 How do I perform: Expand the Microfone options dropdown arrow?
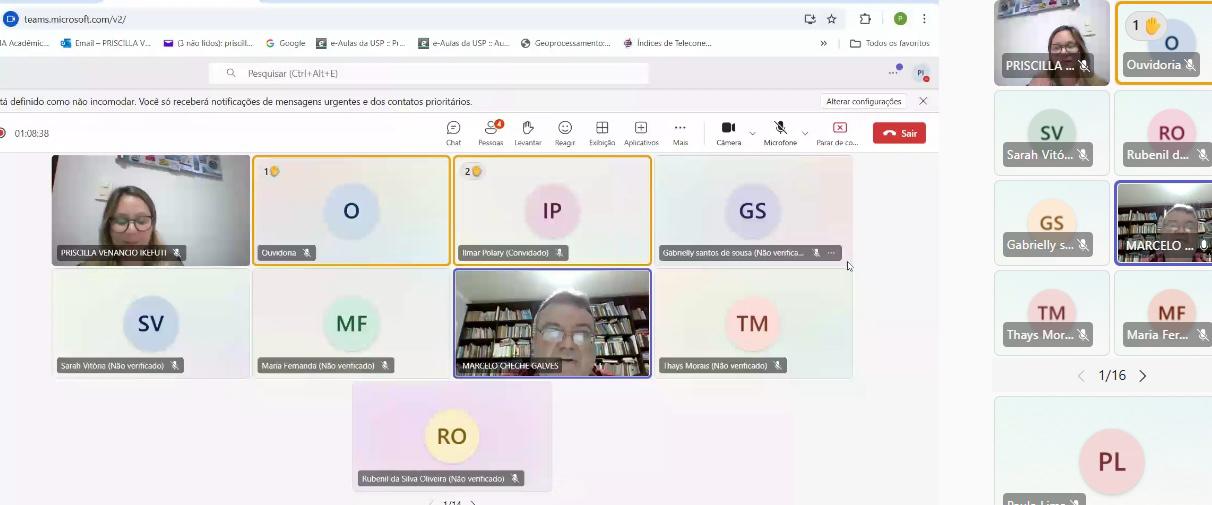point(805,133)
